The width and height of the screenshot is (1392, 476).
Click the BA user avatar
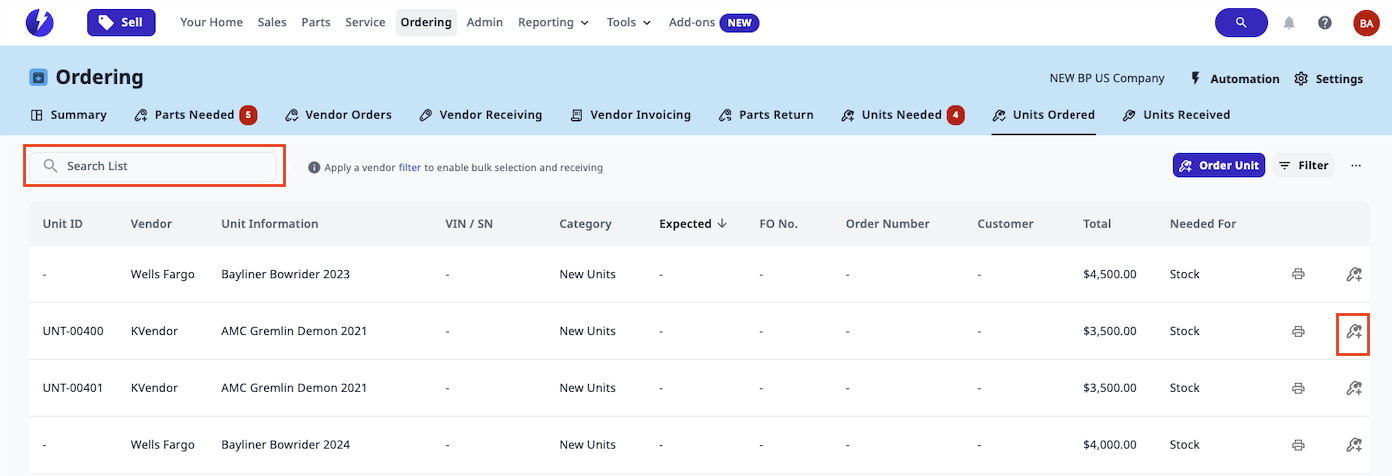pyautogui.click(x=1365, y=23)
